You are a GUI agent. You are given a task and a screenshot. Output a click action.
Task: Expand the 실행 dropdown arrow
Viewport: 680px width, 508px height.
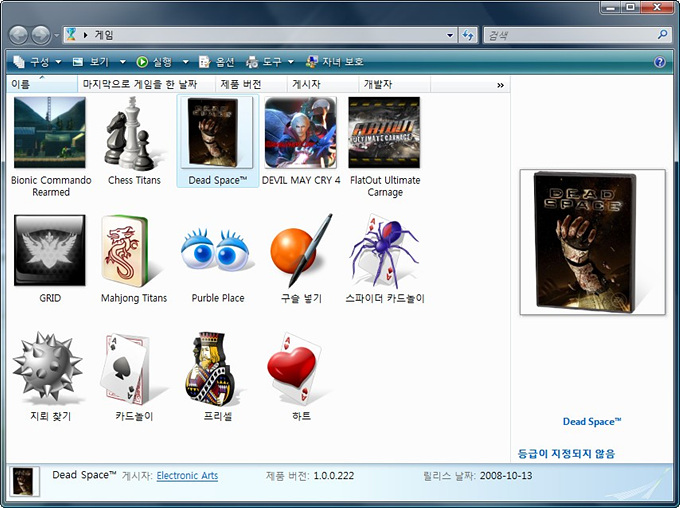point(186,62)
